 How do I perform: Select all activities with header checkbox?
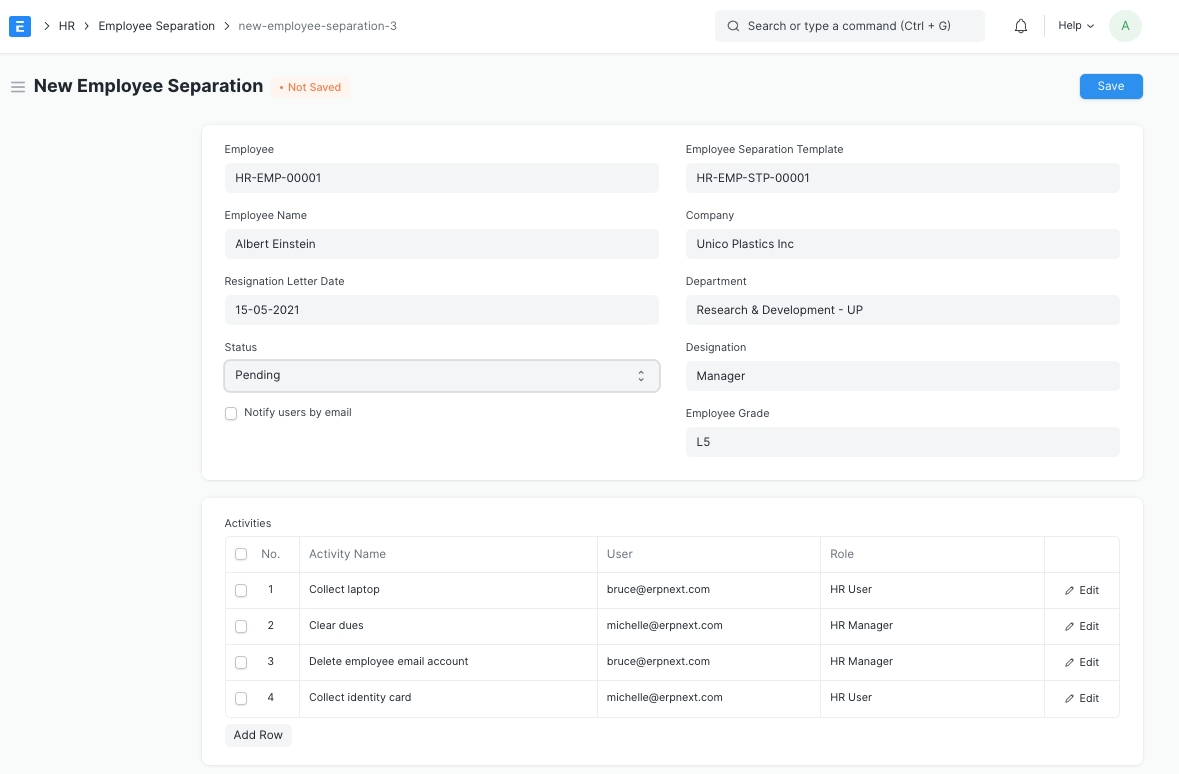click(241, 554)
